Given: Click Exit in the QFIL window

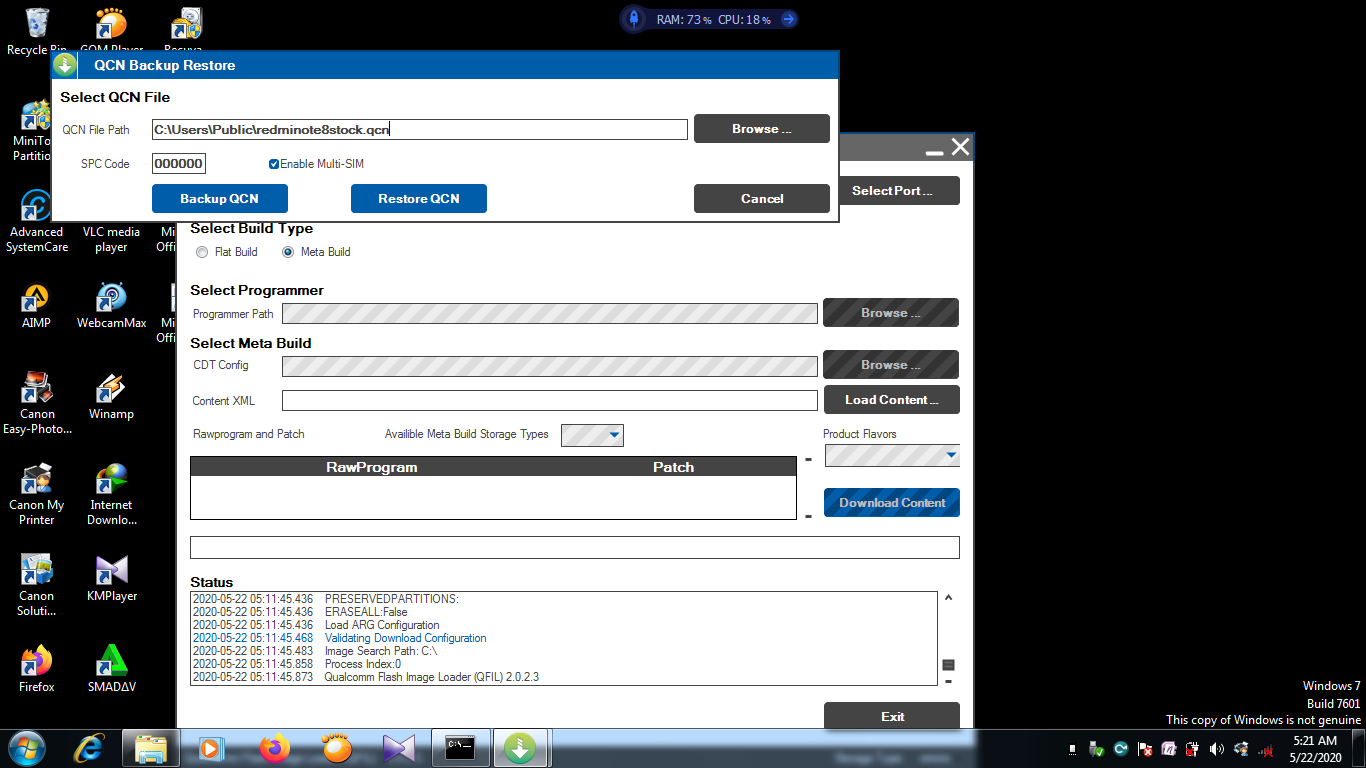Looking at the screenshot, I should coord(892,716).
